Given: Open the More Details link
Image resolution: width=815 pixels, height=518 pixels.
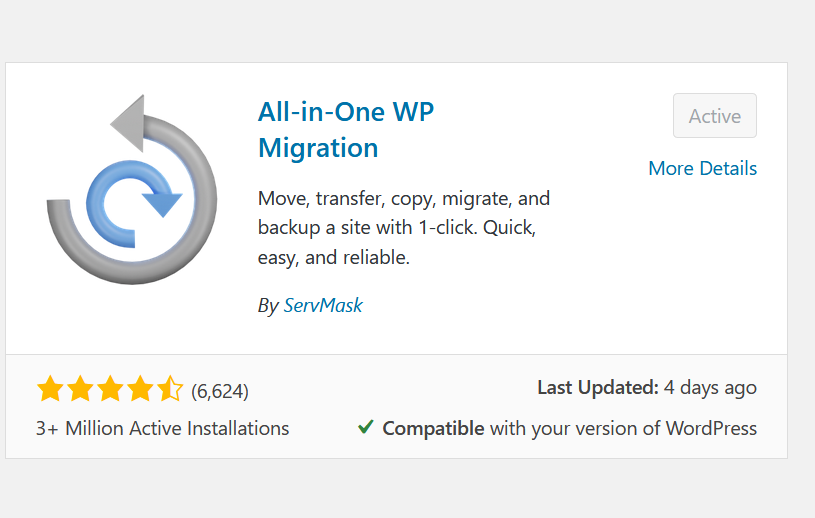Looking at the screenshot, I should (703, 168).
